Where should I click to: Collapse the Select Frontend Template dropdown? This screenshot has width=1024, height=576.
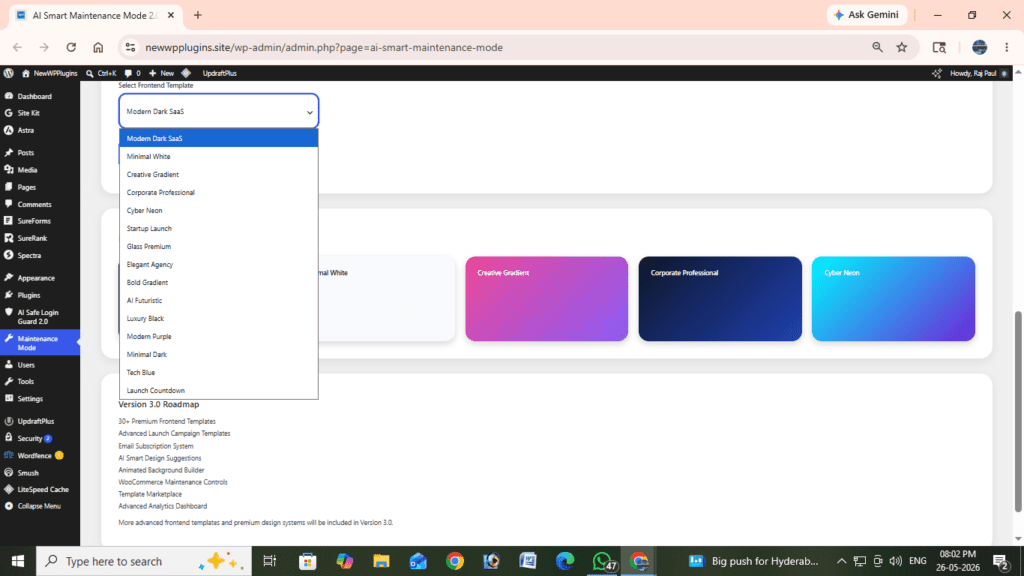219,111
